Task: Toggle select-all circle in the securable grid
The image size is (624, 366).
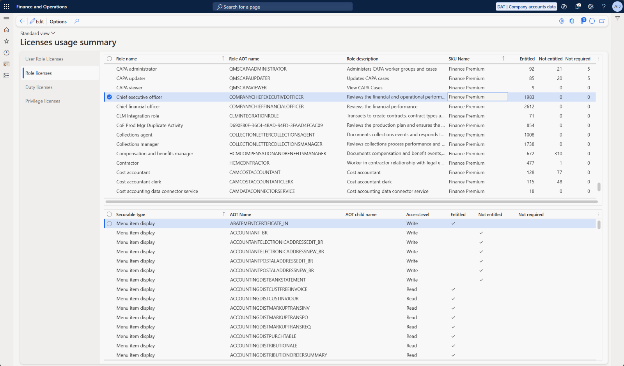Action: click(109, 214)
